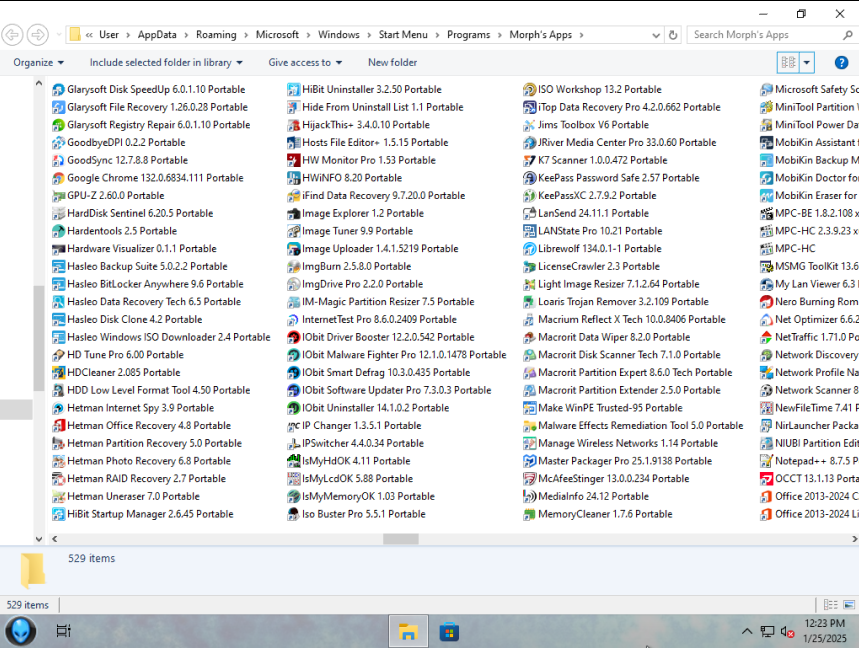Create a New folder
Image resolution: width=859 pixels, height=648 pixels.
[x=392, y=62]
